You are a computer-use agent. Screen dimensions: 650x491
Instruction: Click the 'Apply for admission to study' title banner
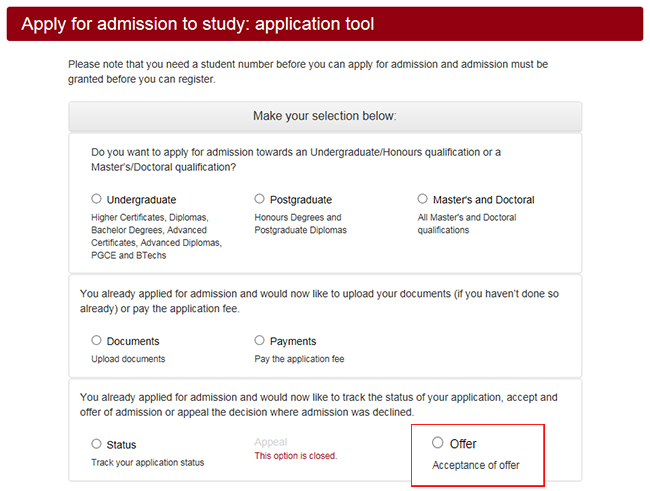(x=198, y=24)
